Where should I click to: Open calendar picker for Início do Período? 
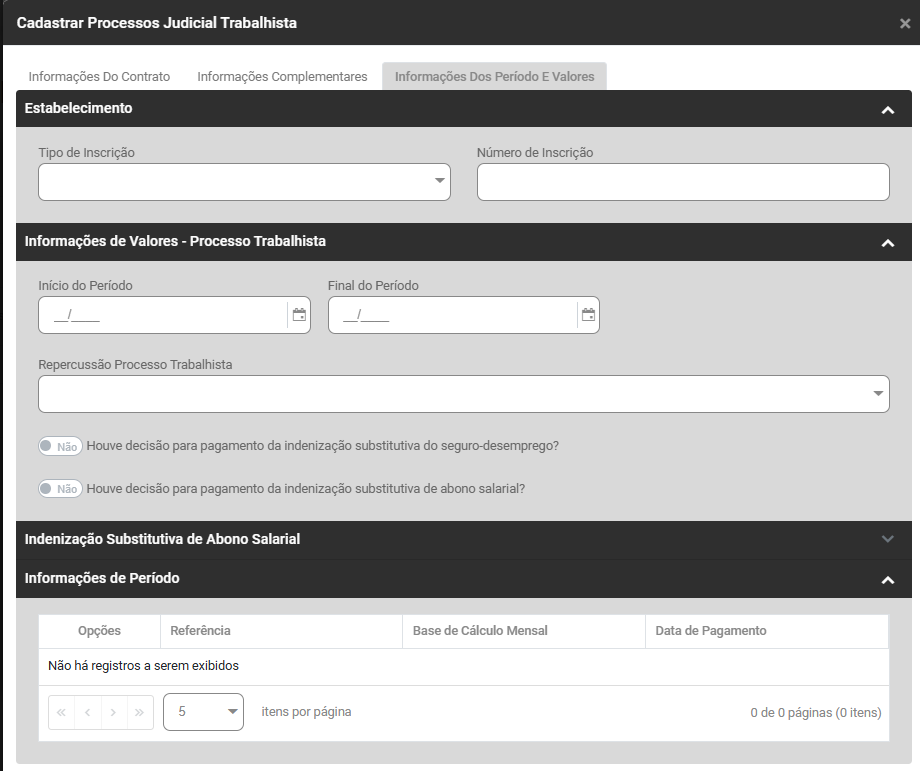click(299, 315)
